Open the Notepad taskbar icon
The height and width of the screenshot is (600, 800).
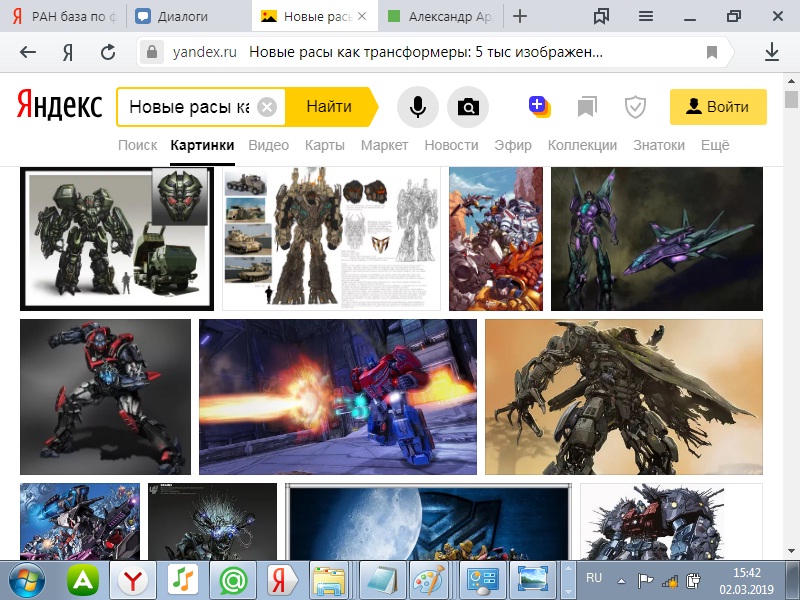382,581
